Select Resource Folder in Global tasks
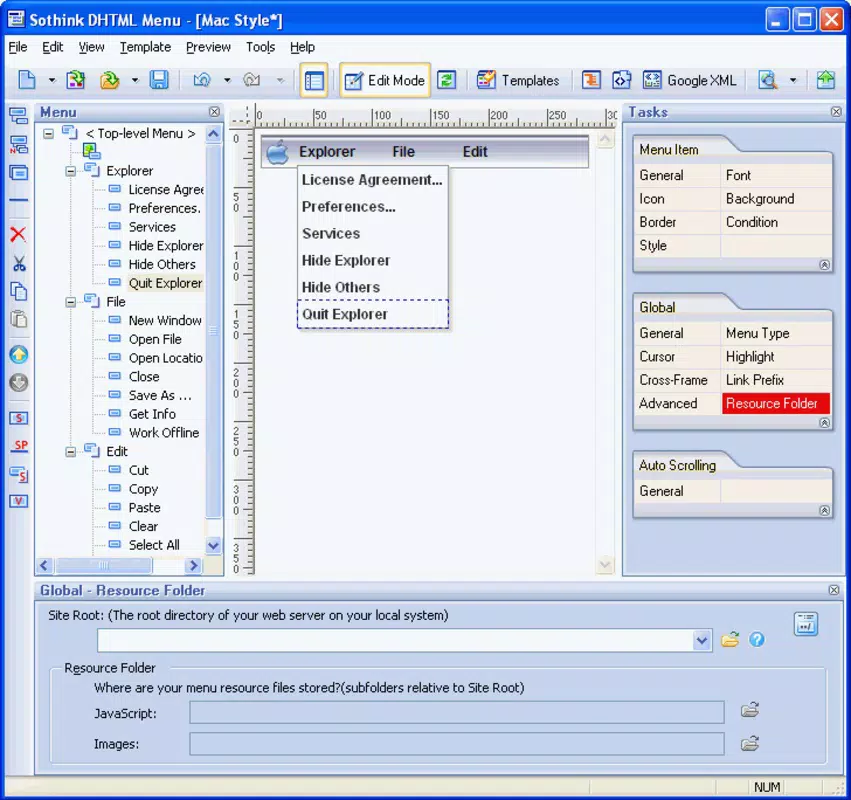Viewport: 851px width, 800px height. [x=776, y=404]
